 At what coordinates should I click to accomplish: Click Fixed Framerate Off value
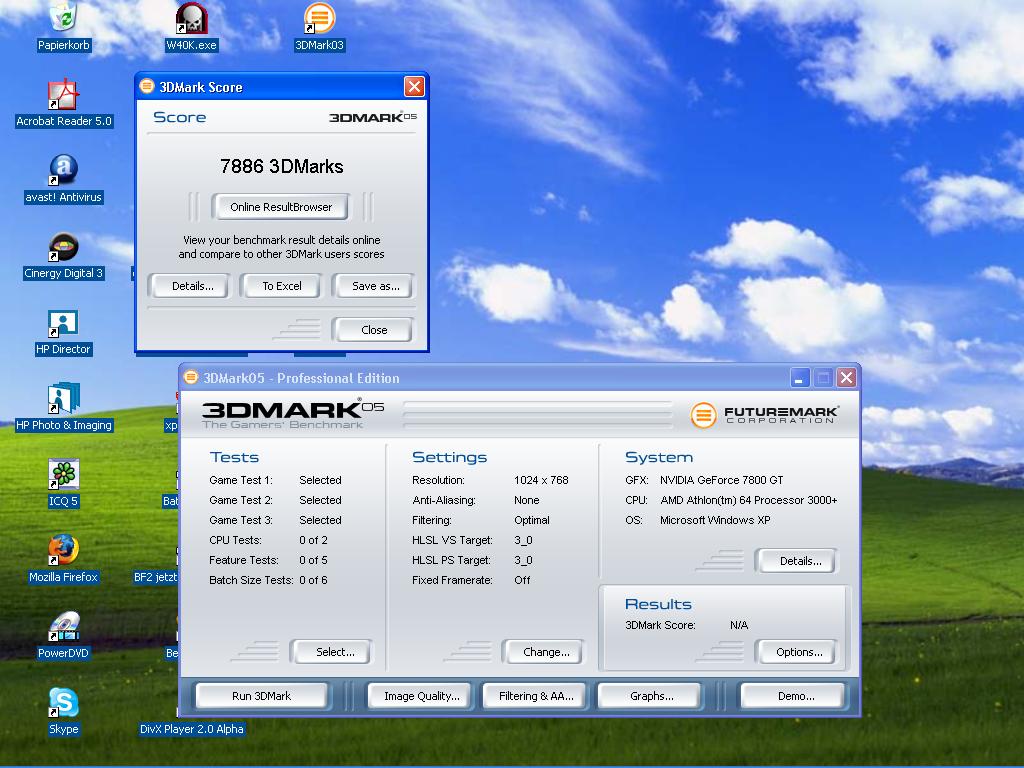(522, 580)
